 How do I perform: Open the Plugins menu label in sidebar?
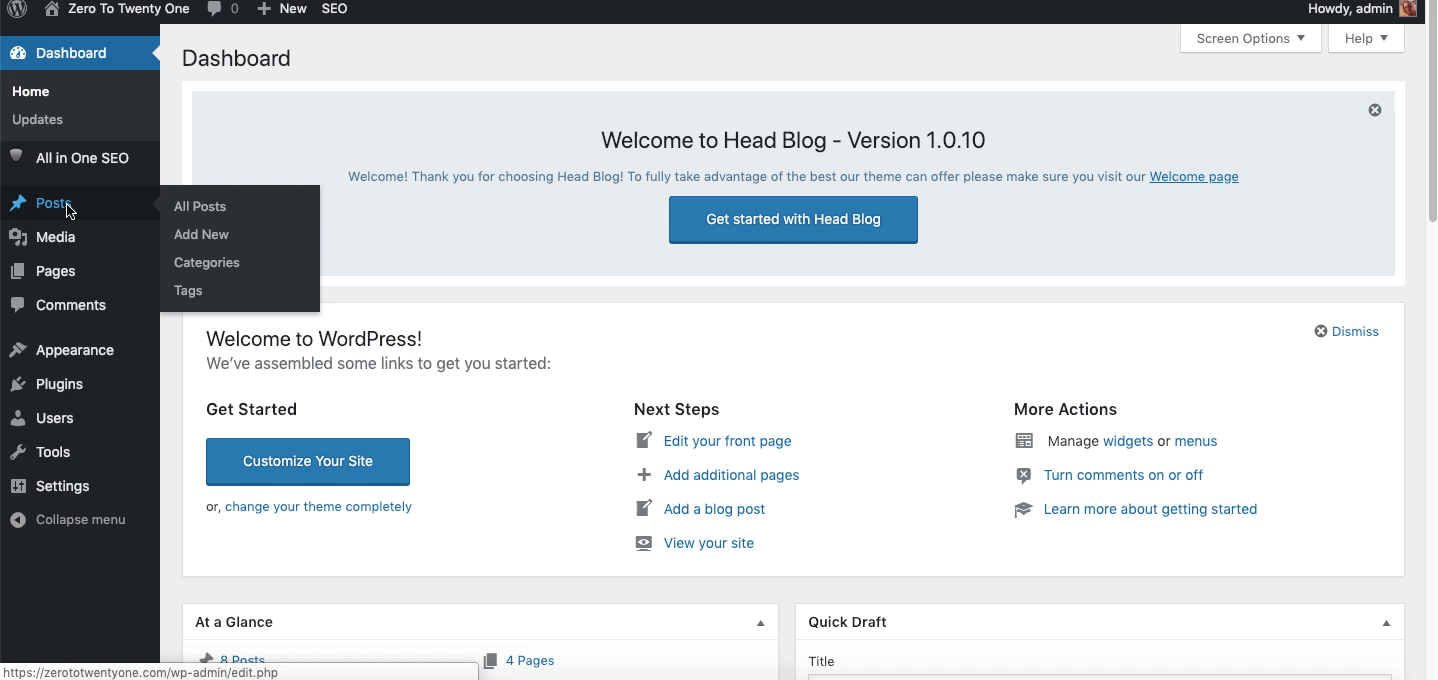click(59, 384)
